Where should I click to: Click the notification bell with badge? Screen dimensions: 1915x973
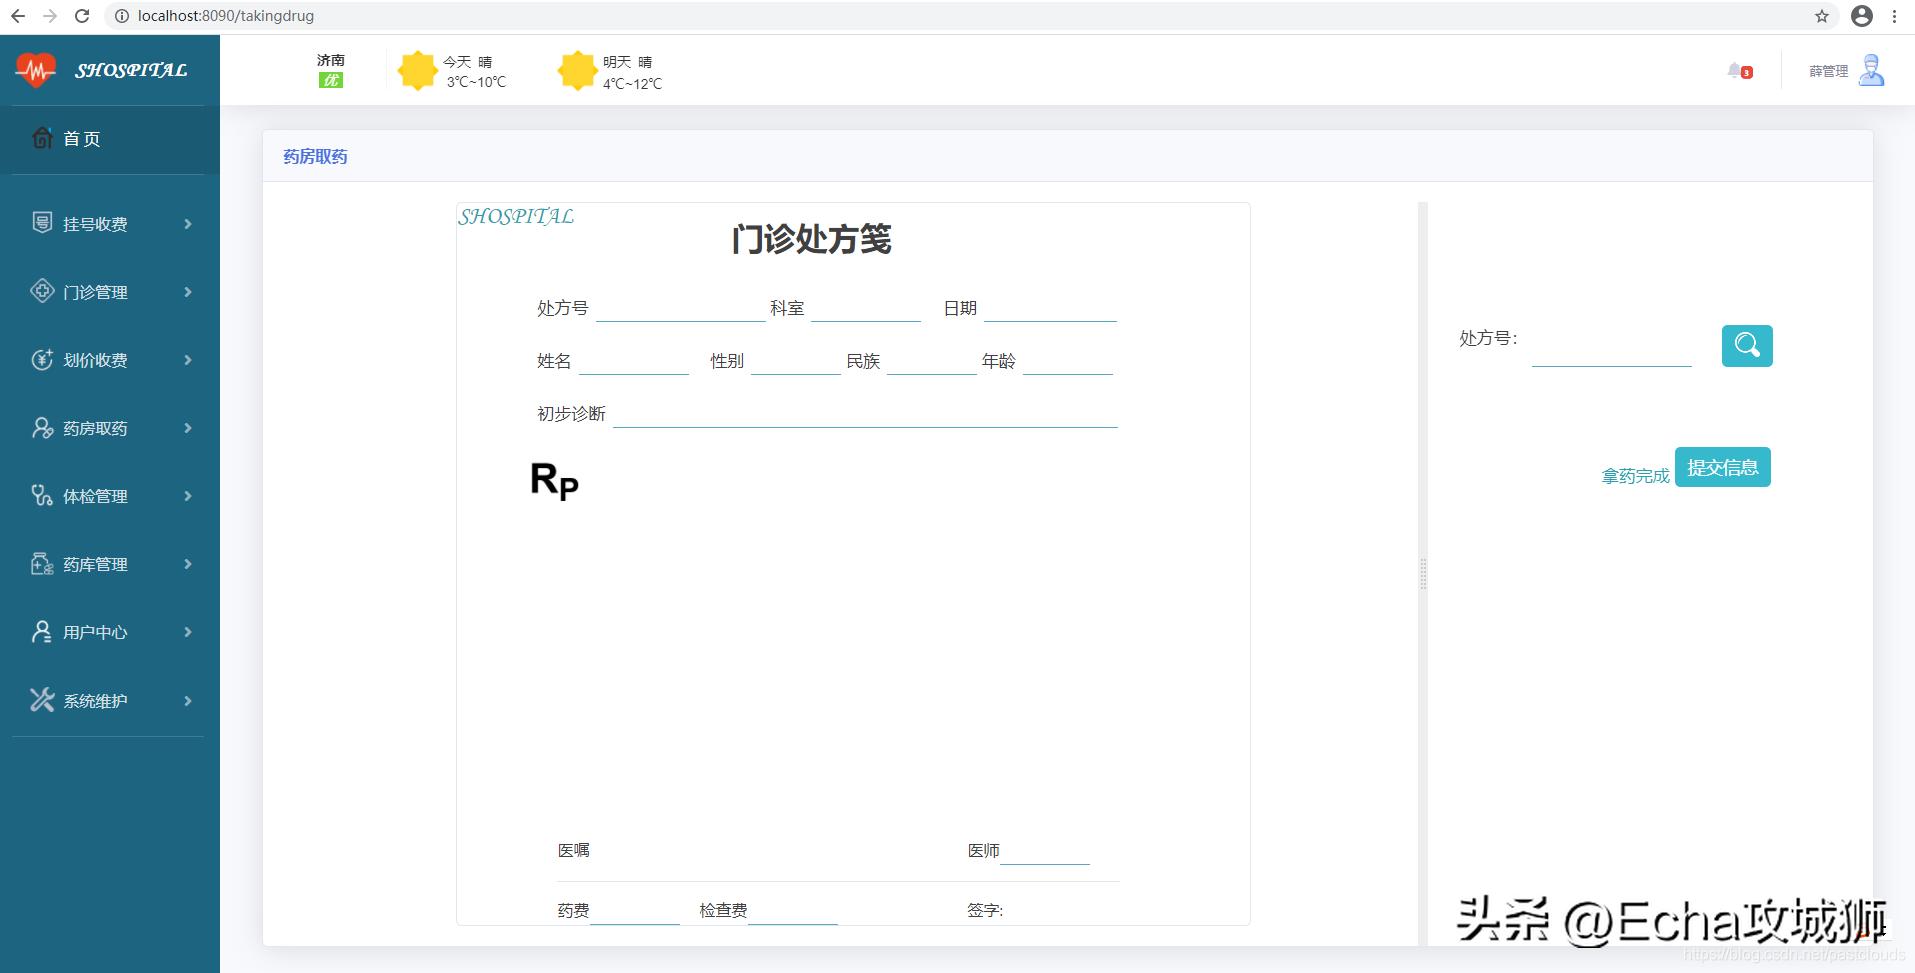tap(1738, 70)
